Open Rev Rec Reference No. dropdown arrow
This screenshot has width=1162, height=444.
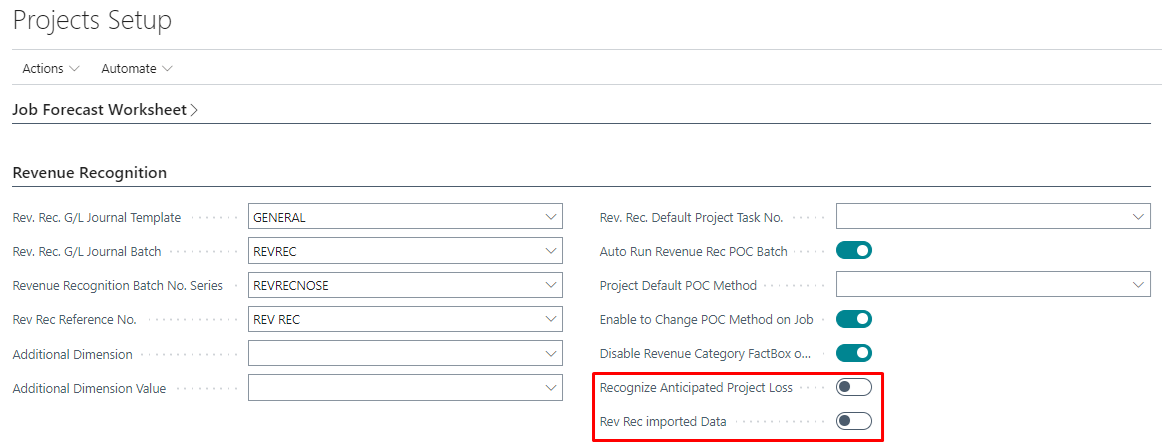pos(551,319)
